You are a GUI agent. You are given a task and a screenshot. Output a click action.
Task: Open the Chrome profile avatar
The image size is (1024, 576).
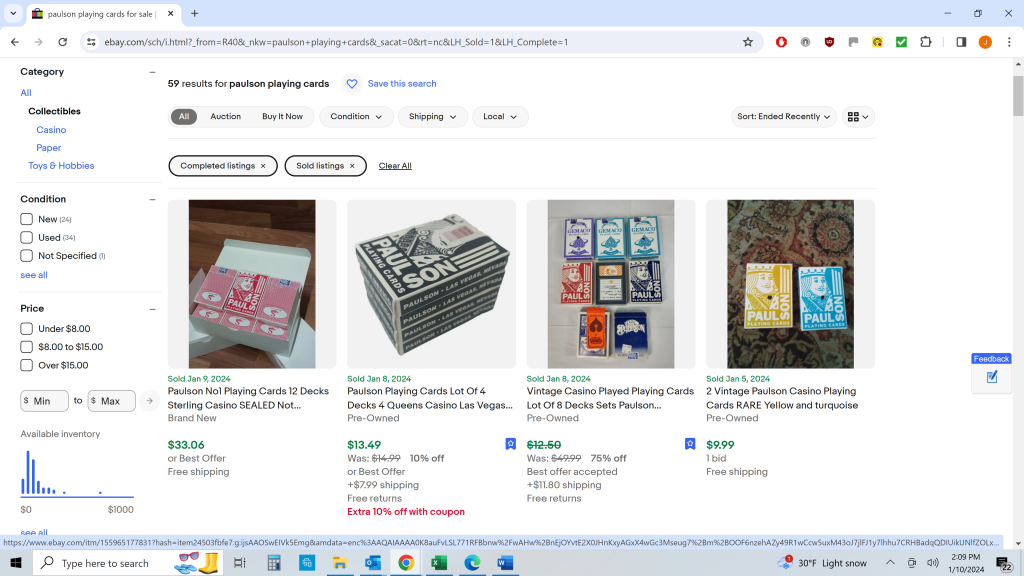(x=985, y=42)
